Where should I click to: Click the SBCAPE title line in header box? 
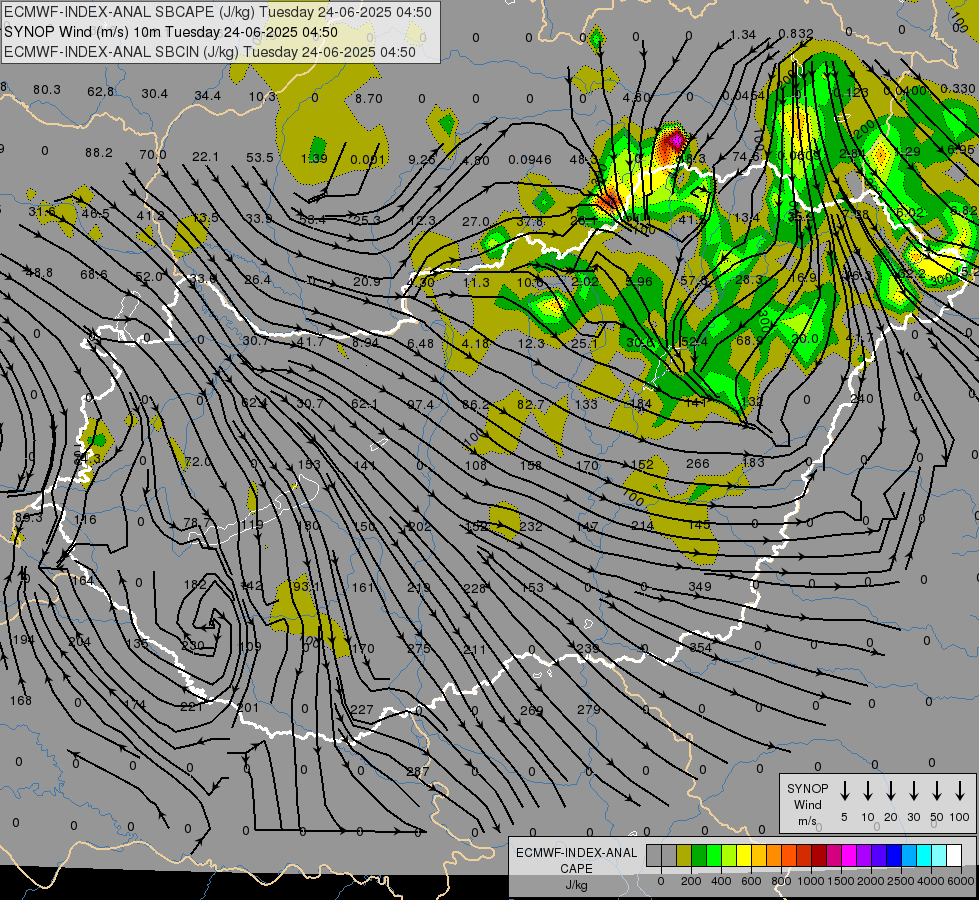click(x=217, y=12)
